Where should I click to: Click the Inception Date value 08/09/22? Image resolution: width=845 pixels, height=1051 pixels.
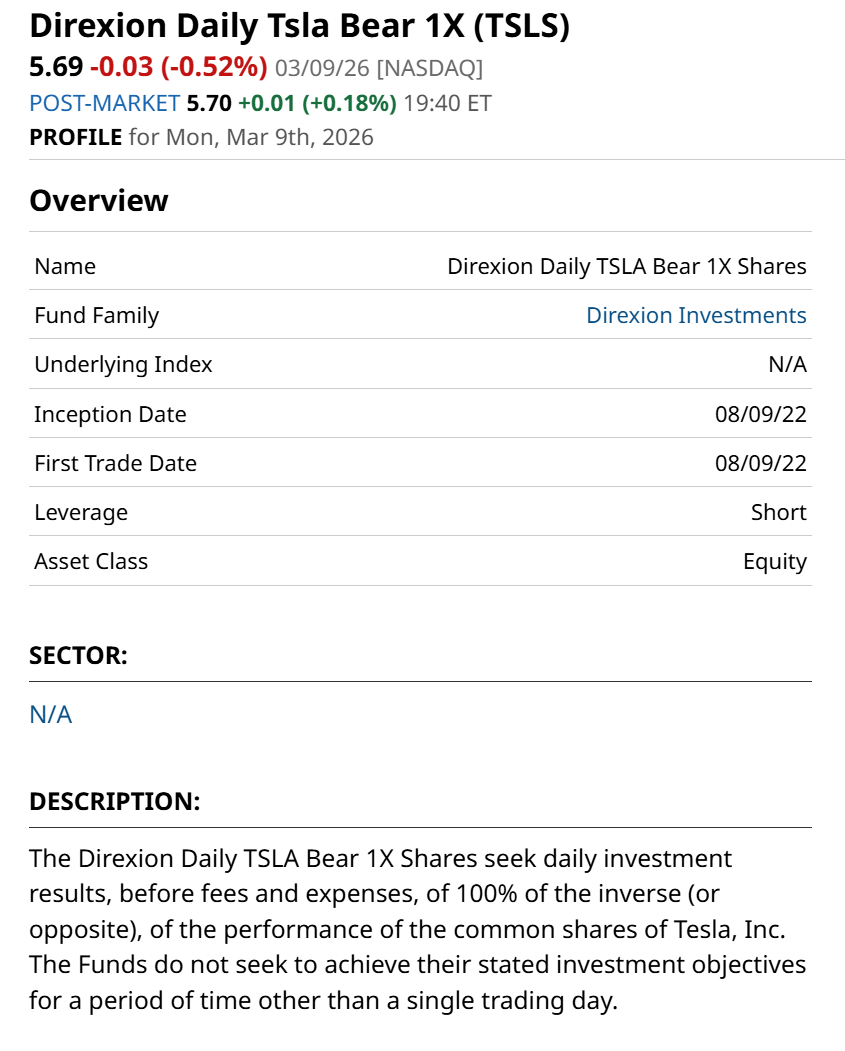point(760,414)
